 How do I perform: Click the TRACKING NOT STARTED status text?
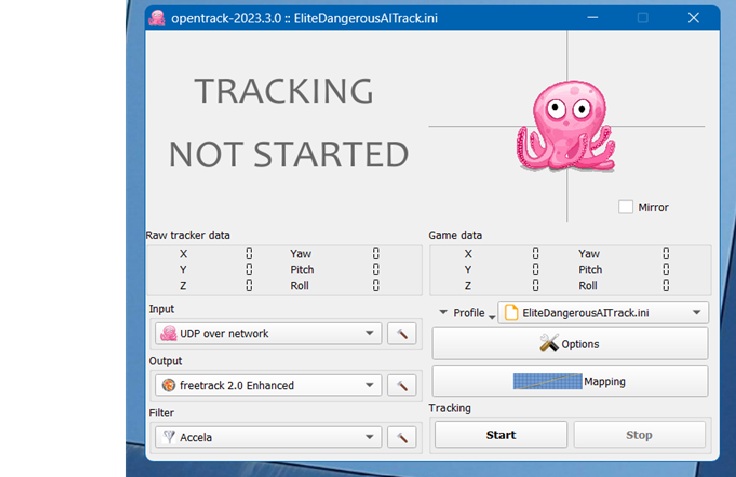(x=288, y=122)
